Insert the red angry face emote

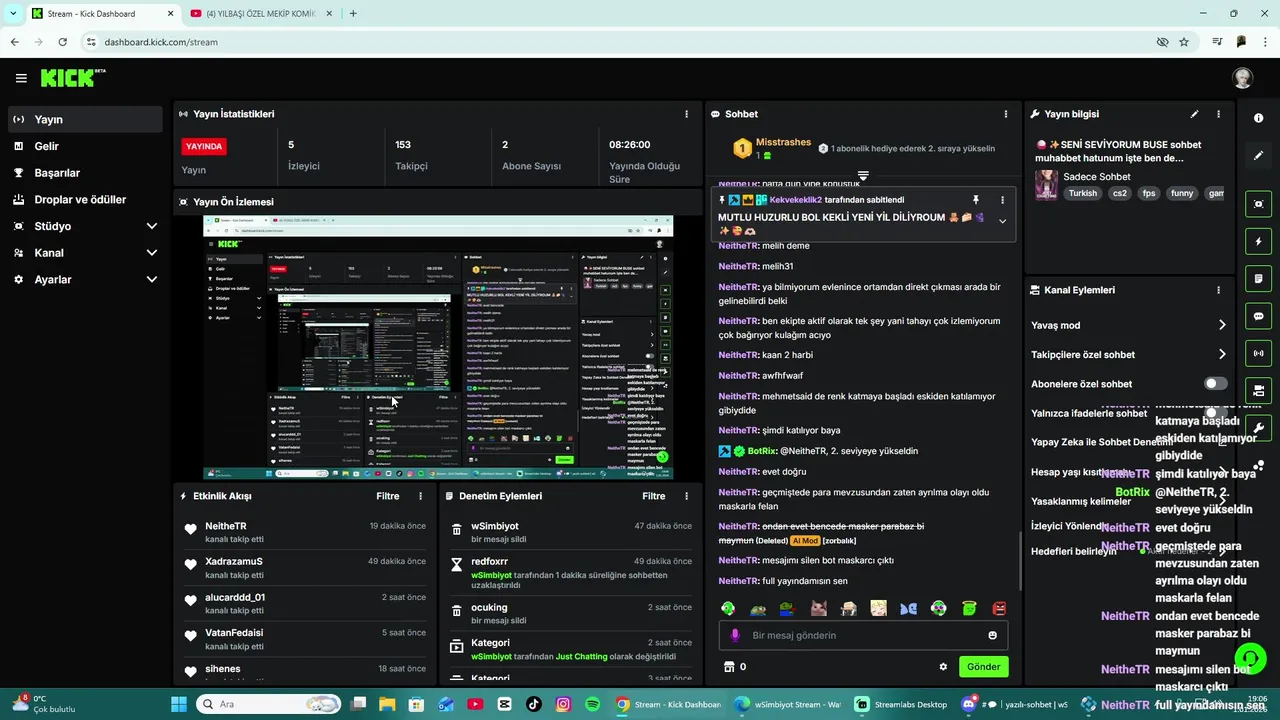[x=998, y=608]
